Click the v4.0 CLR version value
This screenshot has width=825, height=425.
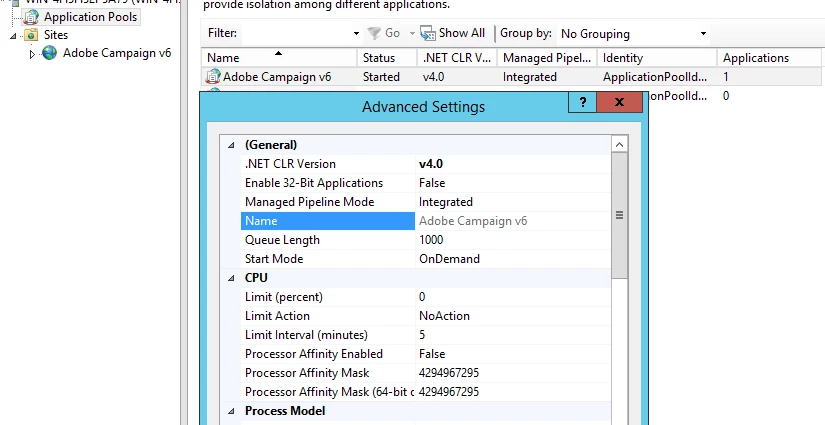pos(431,164)
